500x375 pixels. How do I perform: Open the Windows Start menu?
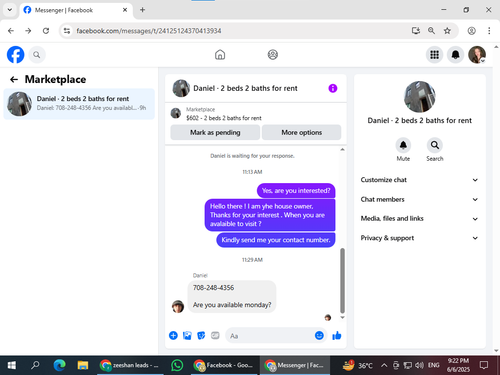tap(12, 365)
